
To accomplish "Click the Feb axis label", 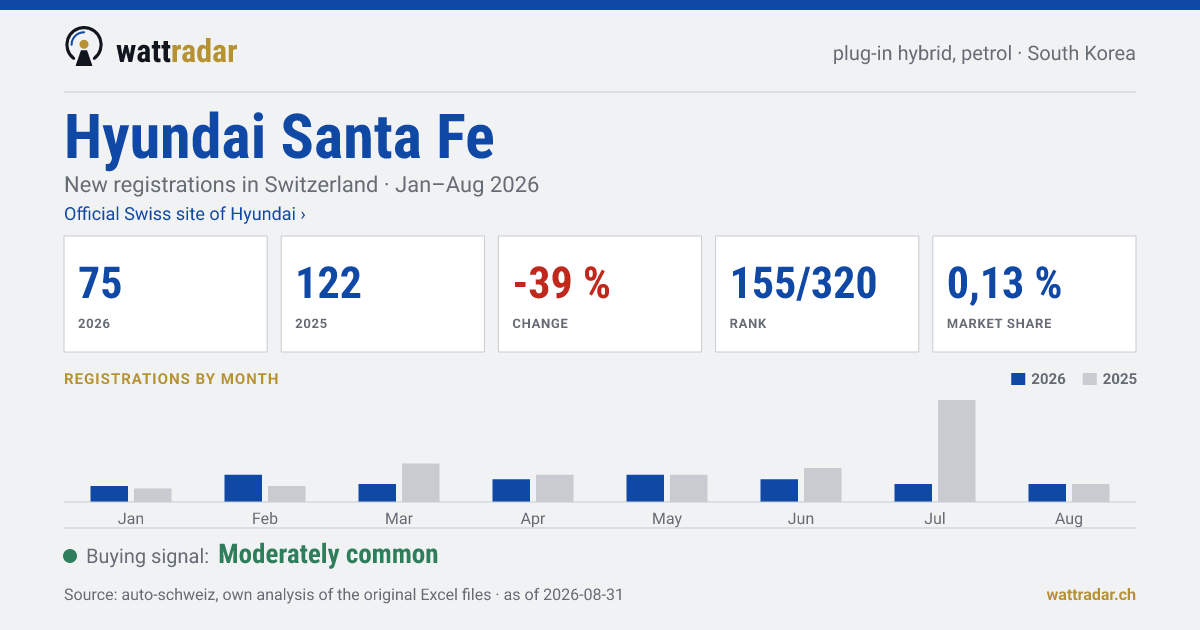I will 265,519.
